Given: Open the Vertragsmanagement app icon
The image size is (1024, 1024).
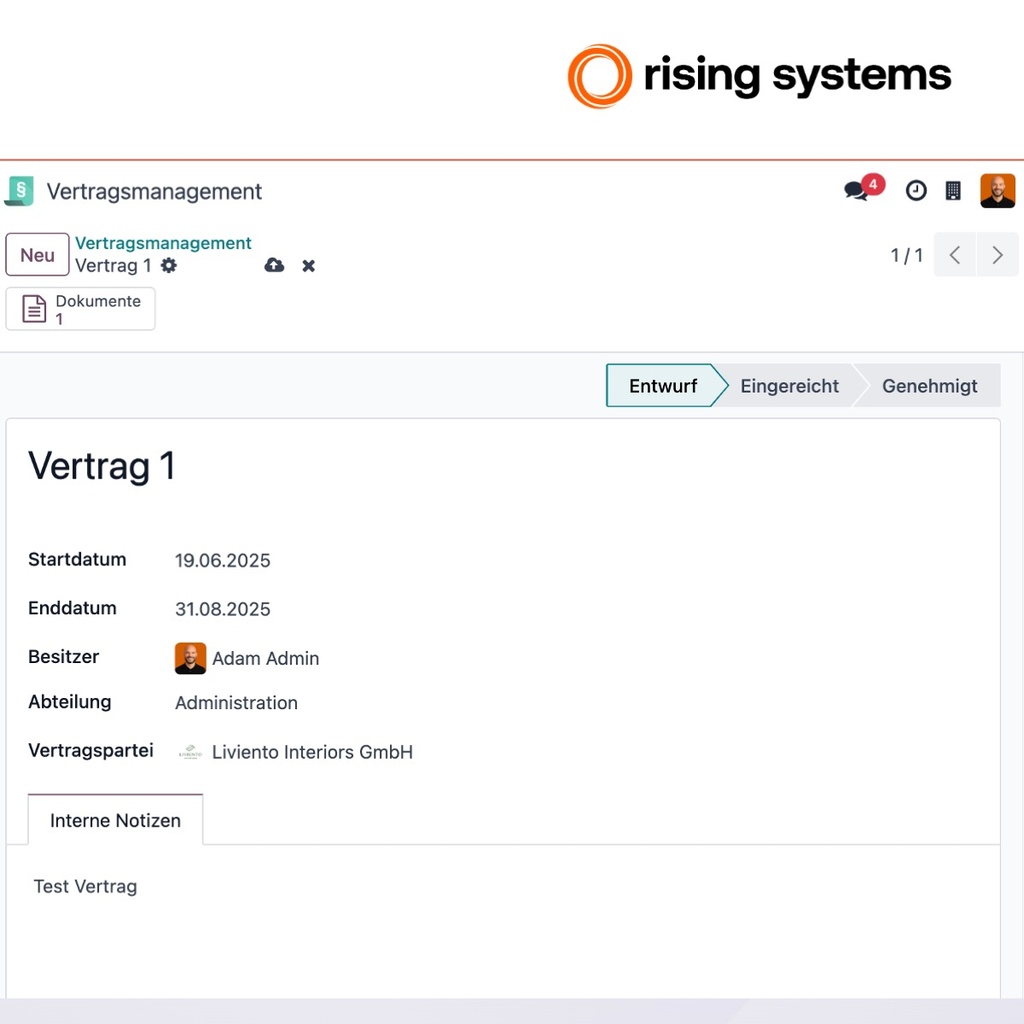Looking at the screenshot, I should coord(19,191).
